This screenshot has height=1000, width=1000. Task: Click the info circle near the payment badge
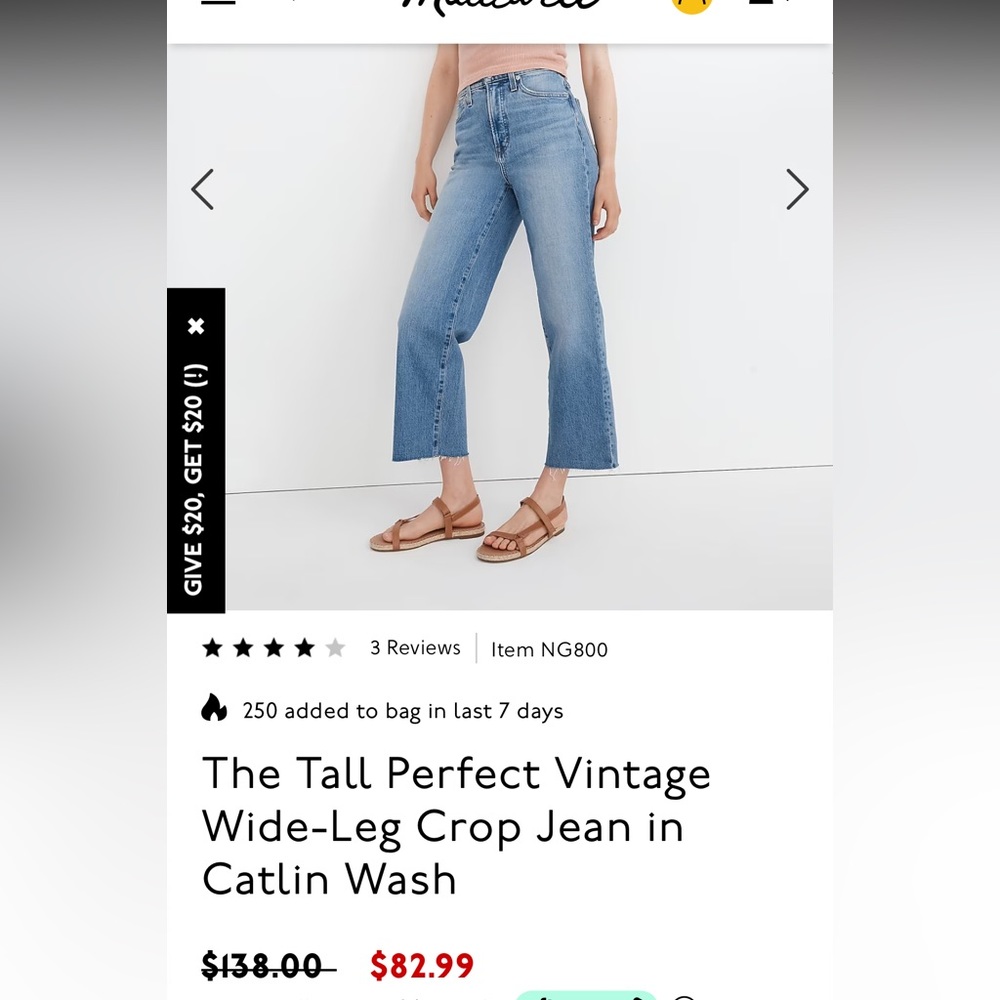pos(685,996)
